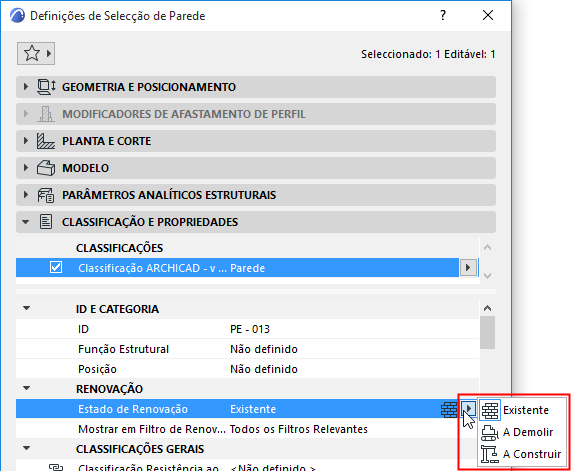Click the Classificação e Propriedades document icon
The image size is (571, 471).
pyautogui.click(x=46, y=222)
